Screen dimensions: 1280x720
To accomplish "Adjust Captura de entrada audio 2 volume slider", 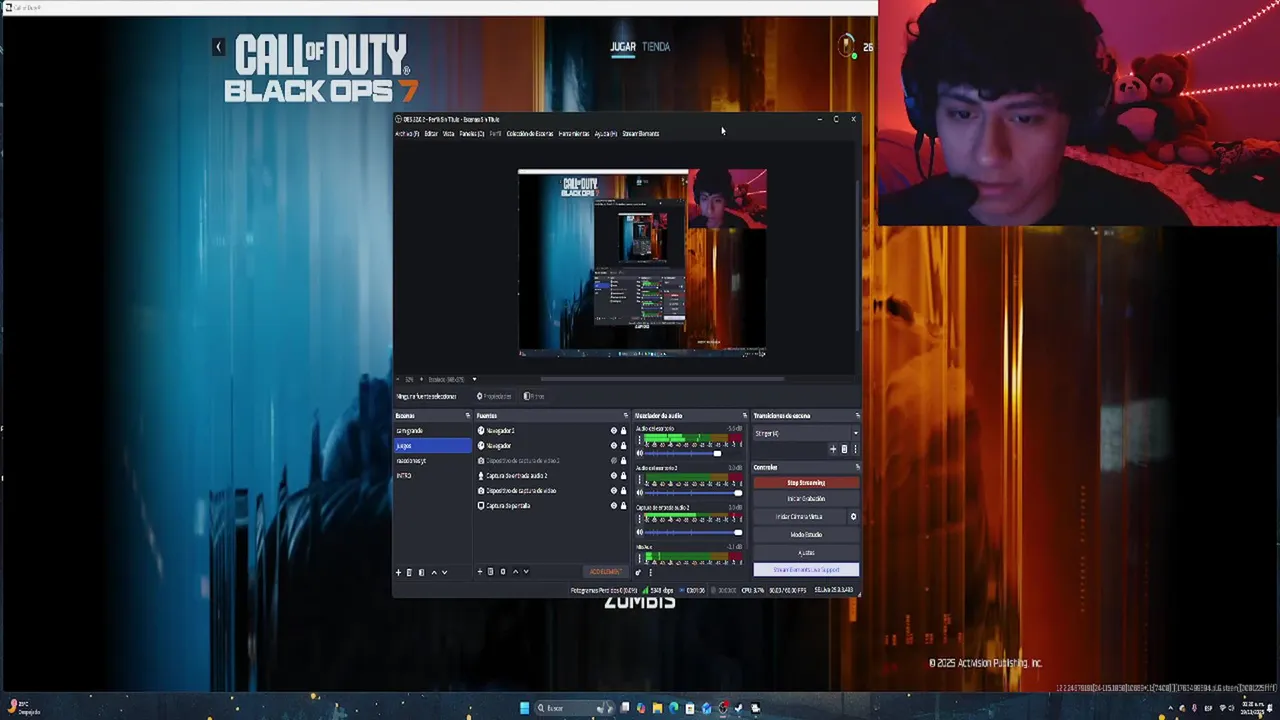I will (x=693, y=532).
